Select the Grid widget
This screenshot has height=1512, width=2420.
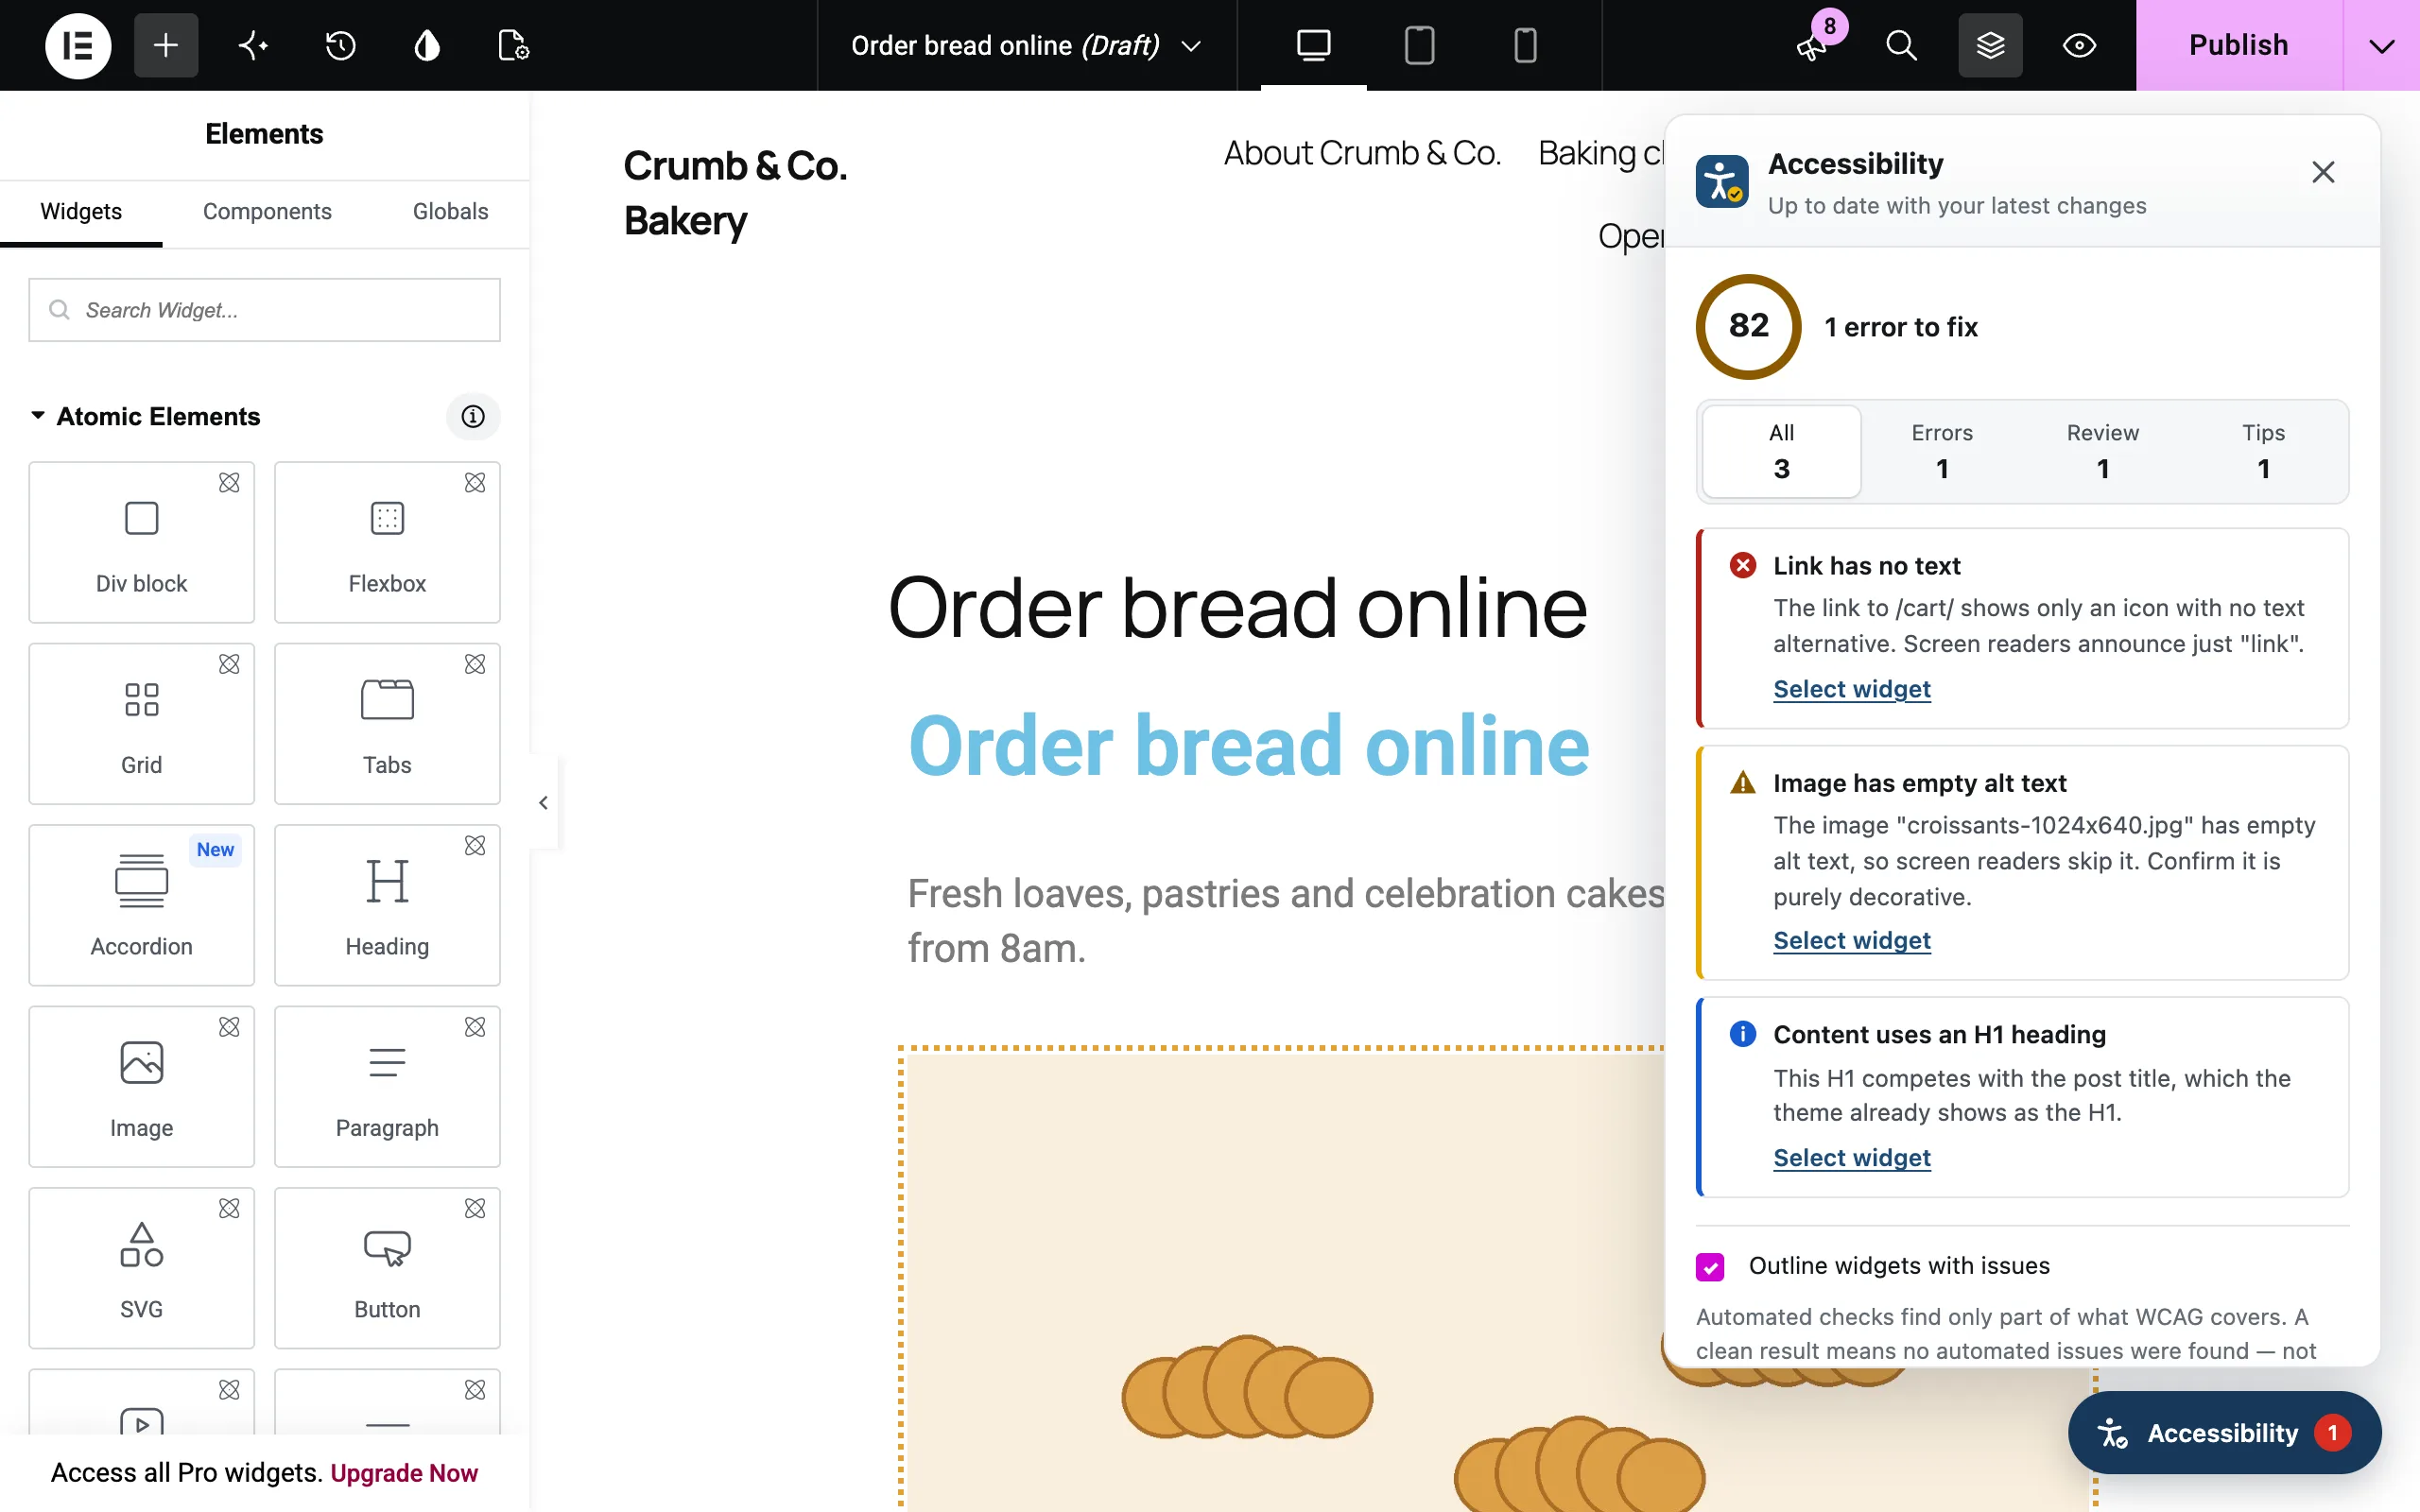pos(141,723)
